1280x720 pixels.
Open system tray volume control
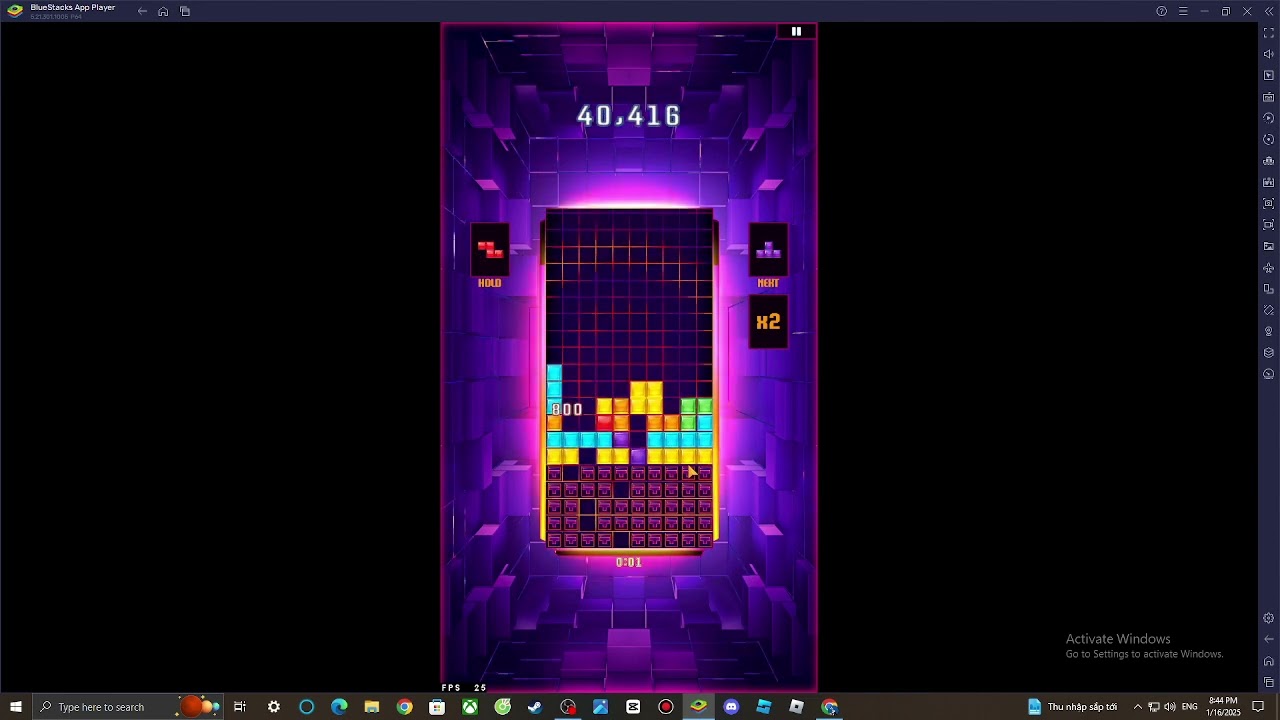(1170, 707)
